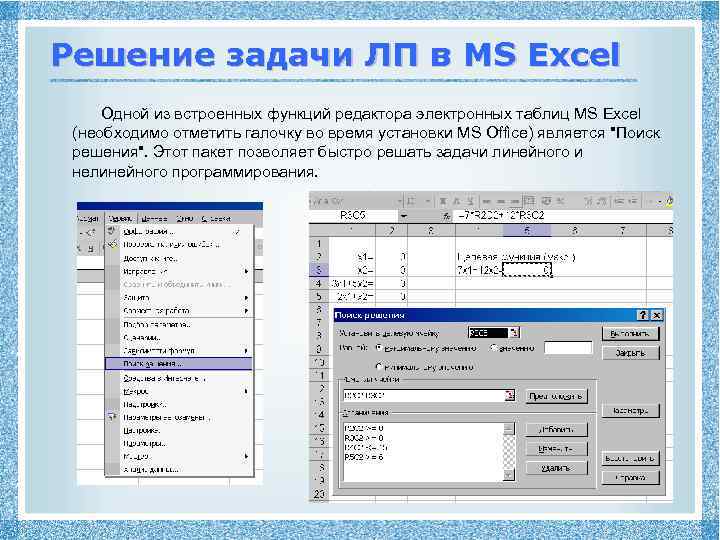Screen dimensions: 720x540
Task: Open the font size dropdown arrow
Action: coord(428,201)
